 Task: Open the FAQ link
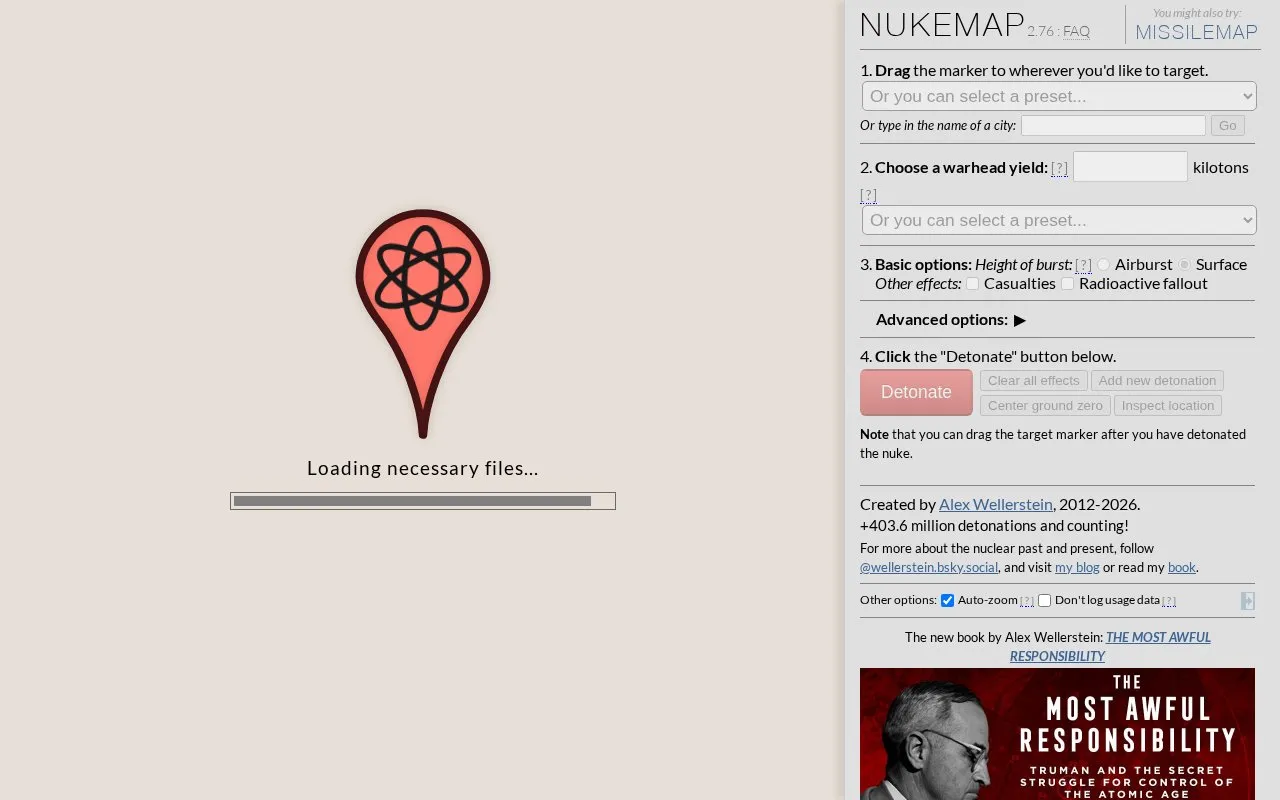1076,32
